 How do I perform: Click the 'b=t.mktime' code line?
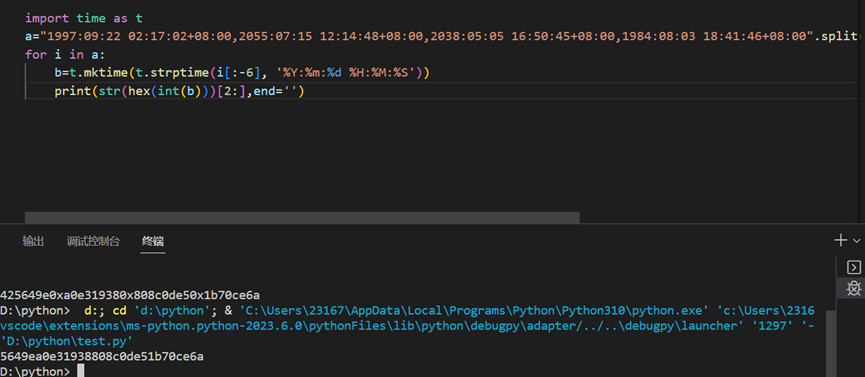click(x=242, y=73)
